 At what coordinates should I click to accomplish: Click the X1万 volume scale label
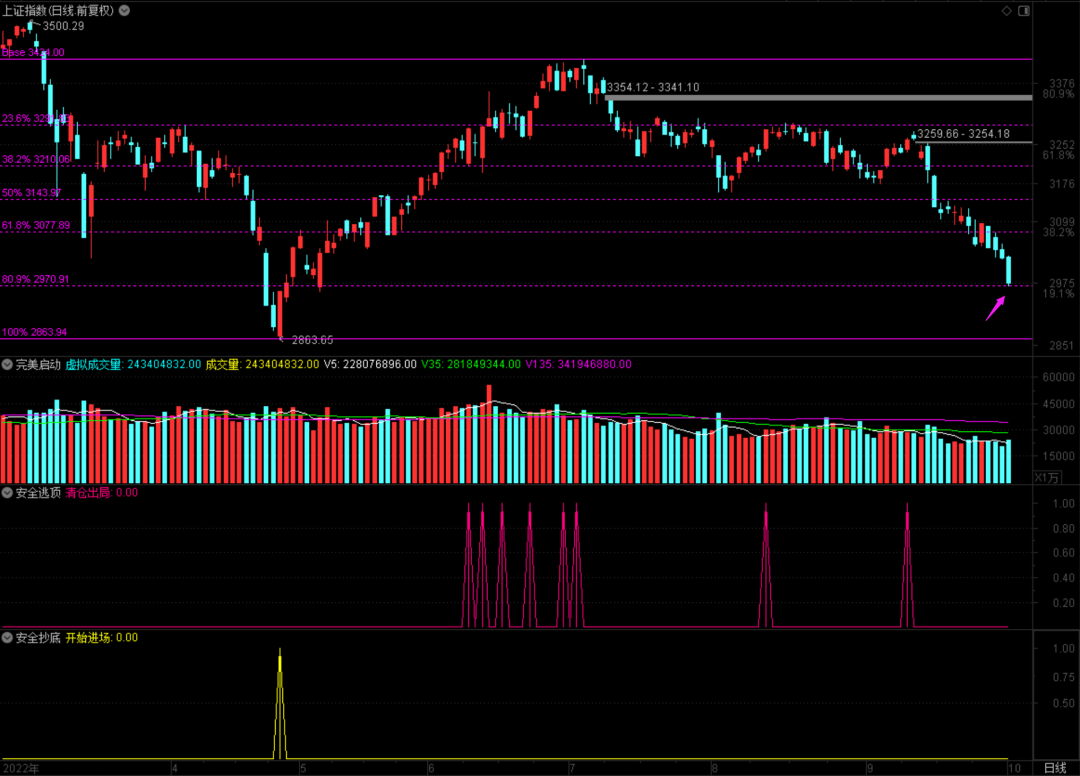click(x=1045, y=476)
